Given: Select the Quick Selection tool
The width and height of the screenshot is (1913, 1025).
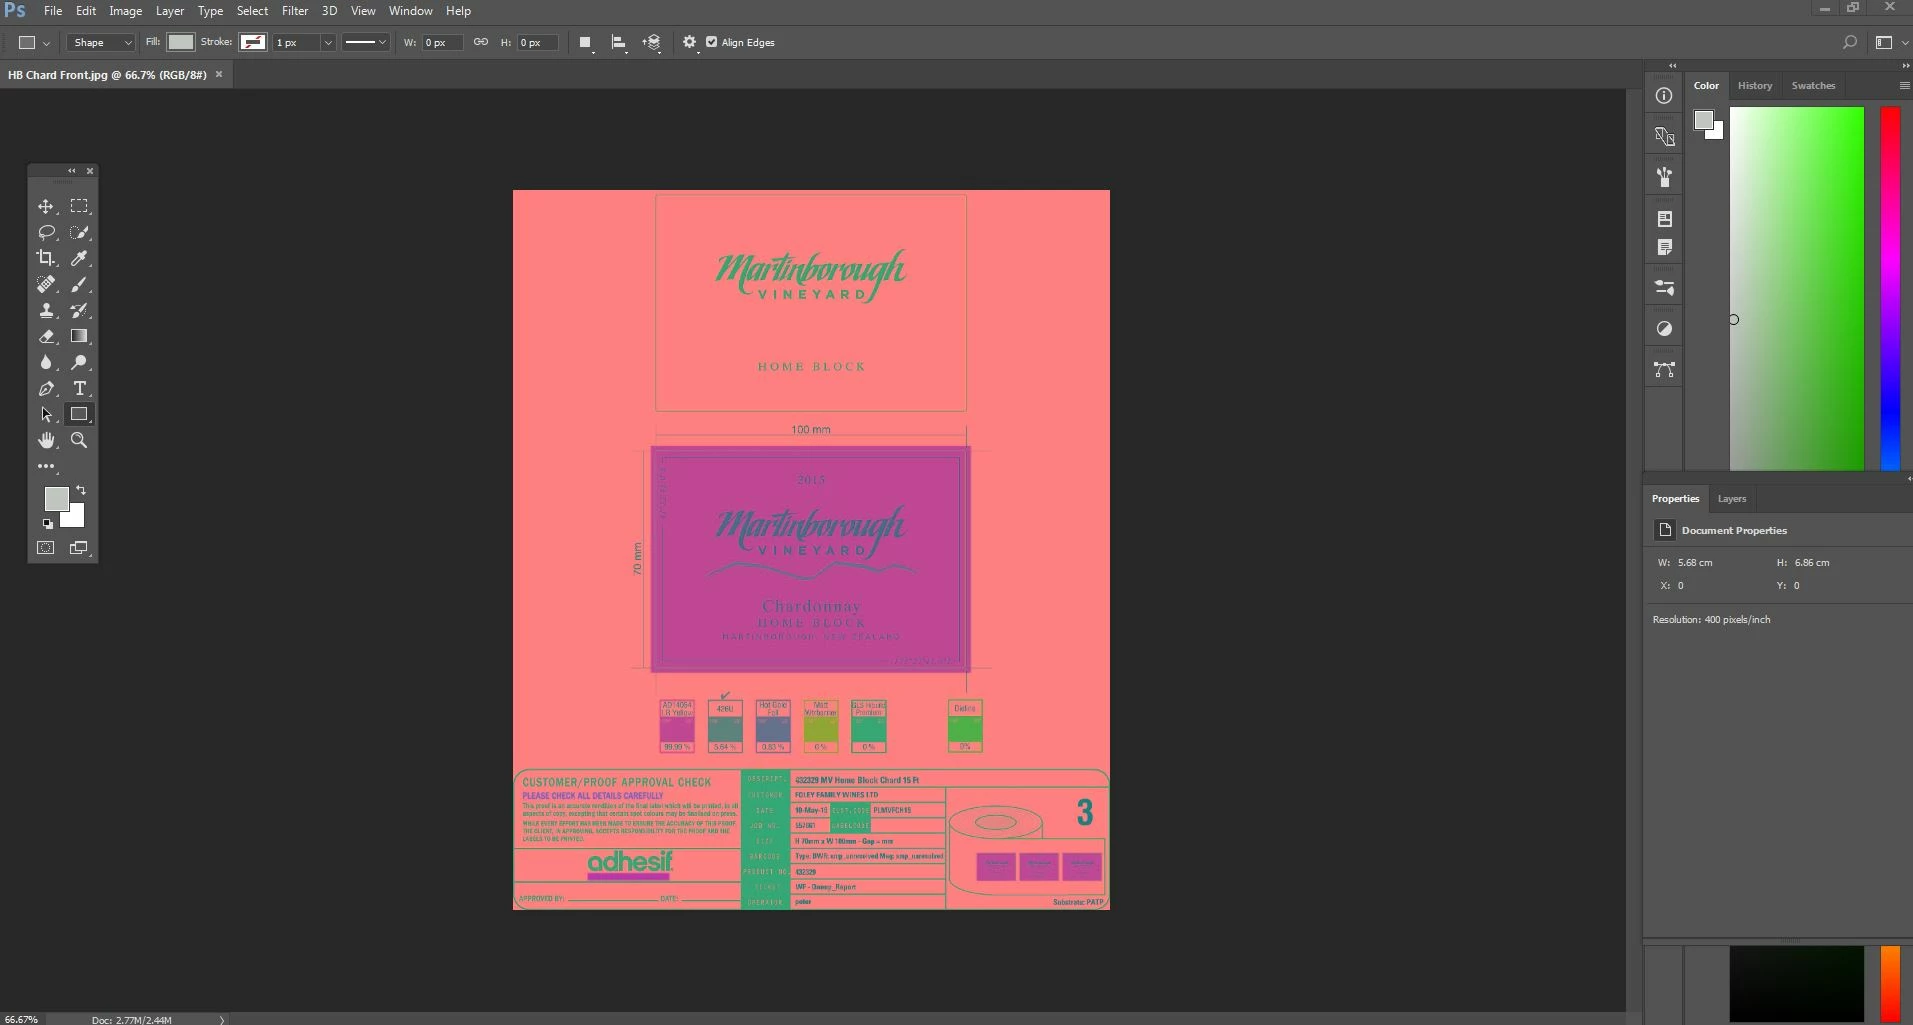Looking at the screenshot, I should pos(79,232).
